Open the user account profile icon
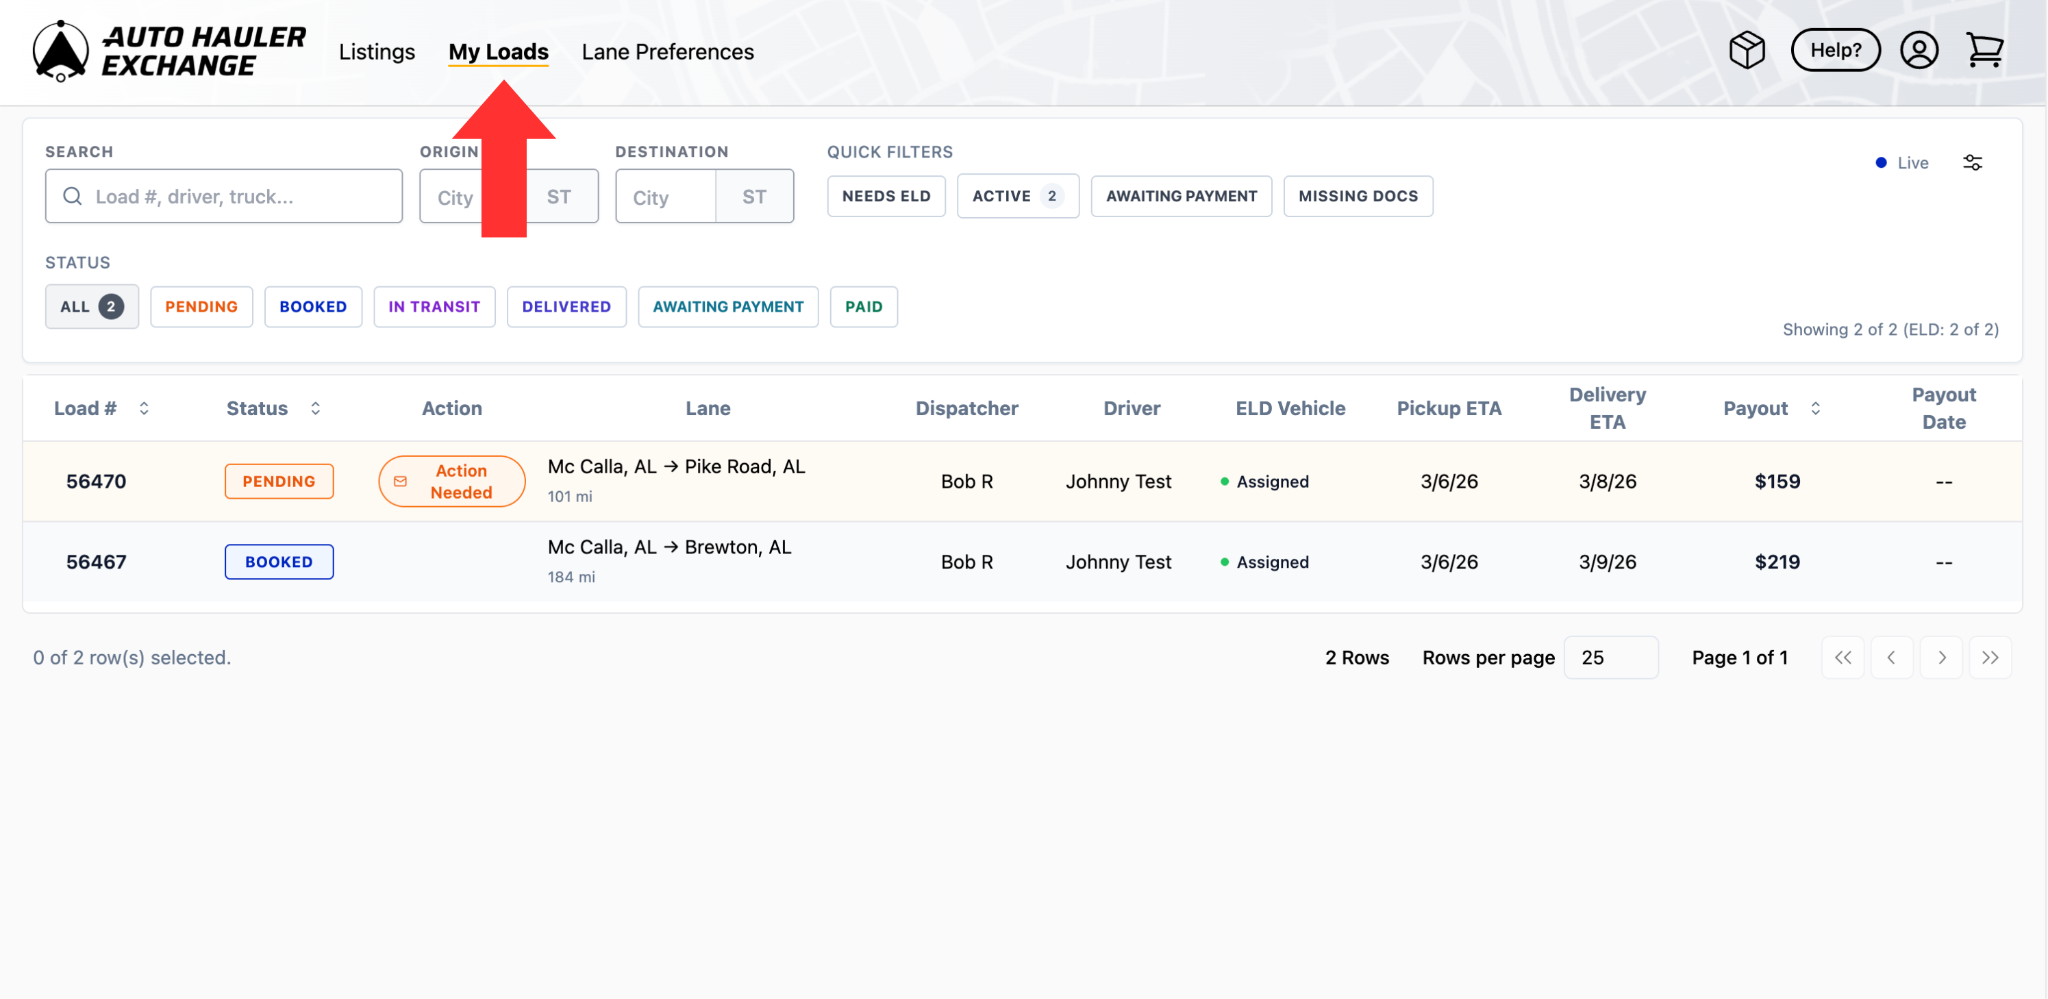This screenshot has width=2048, height=999. tap(1918, 50)
